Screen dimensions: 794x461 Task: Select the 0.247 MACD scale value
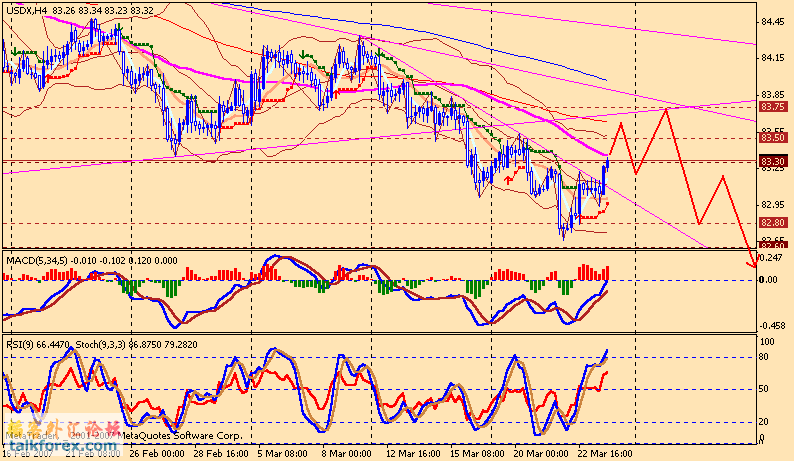pyautogui.click(x=771, y=257)
